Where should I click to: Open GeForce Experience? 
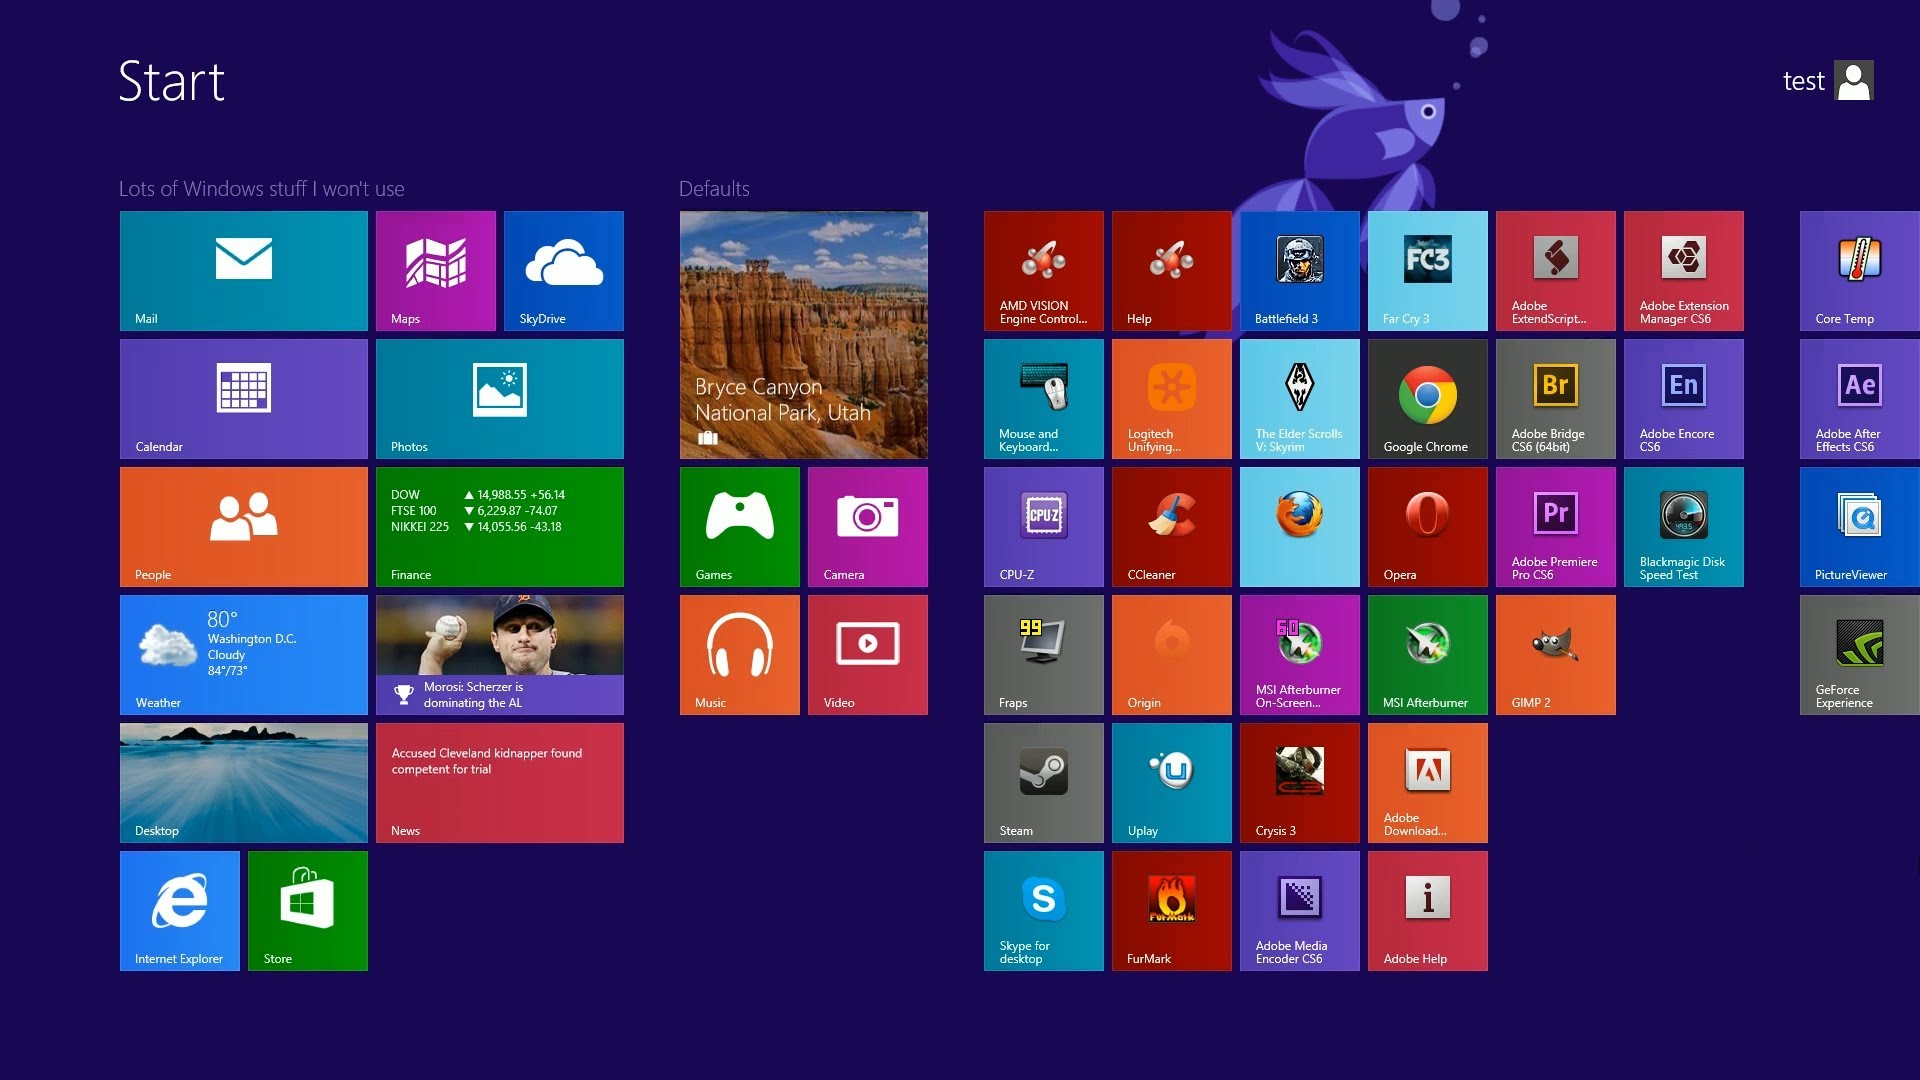point(1858,654)
